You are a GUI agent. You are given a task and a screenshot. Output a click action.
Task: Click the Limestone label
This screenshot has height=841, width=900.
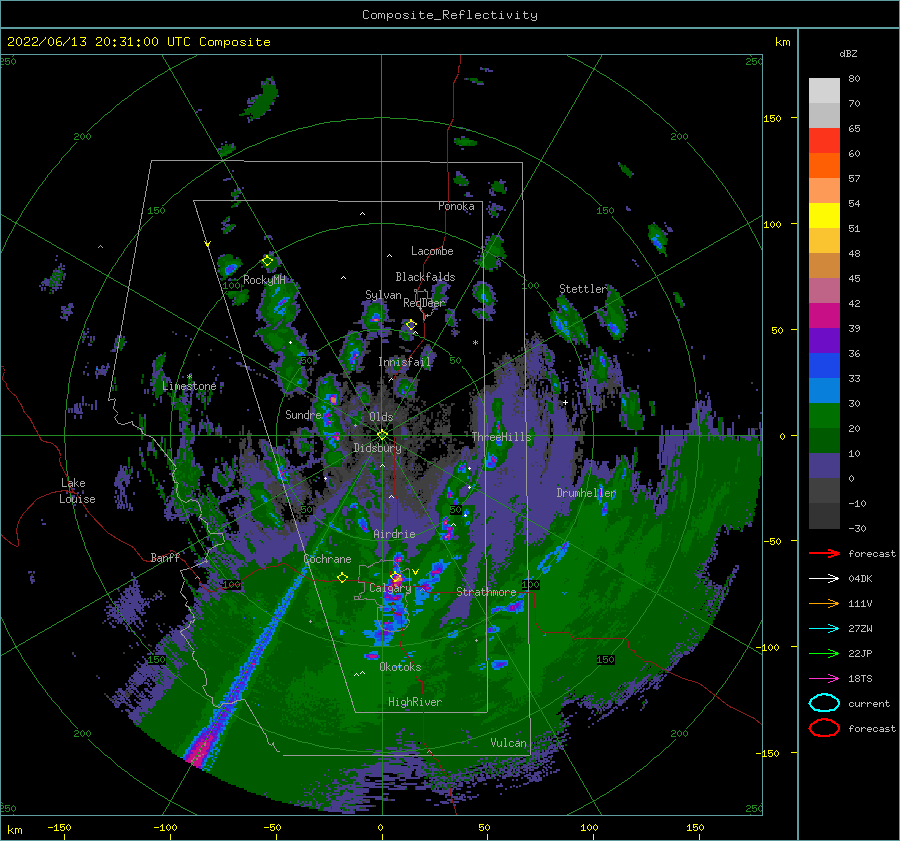pyautogui.click(x=189, y=386)
